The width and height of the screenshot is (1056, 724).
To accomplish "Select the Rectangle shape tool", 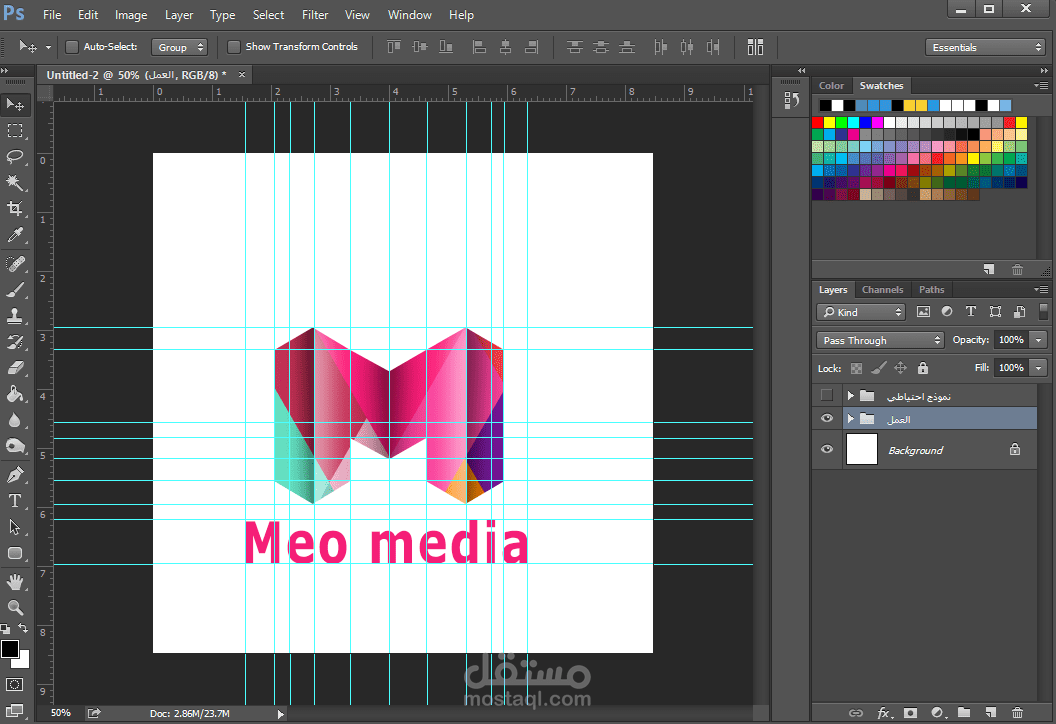I will (x=15, y=554).
